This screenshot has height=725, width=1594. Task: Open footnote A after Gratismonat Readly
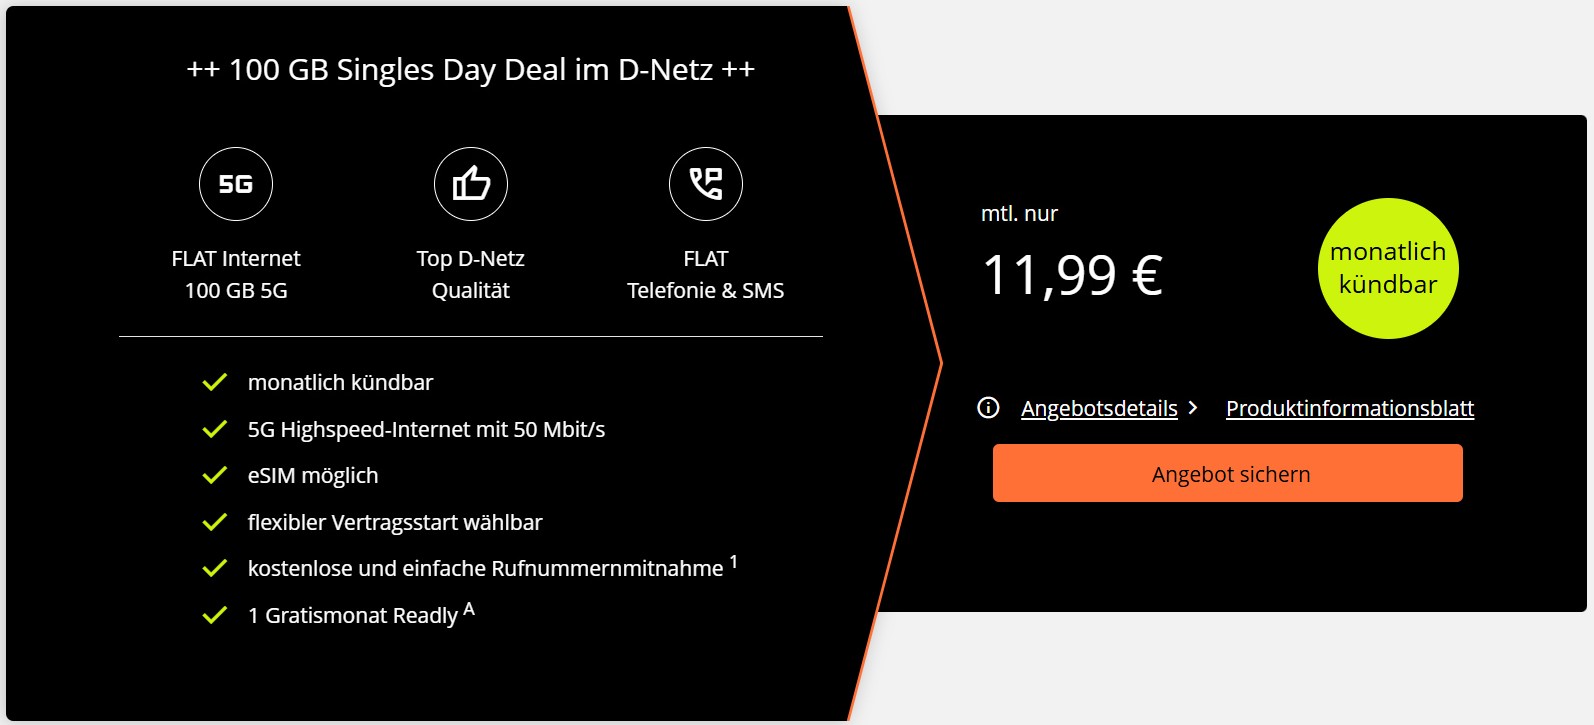click(x=469, y=609)
